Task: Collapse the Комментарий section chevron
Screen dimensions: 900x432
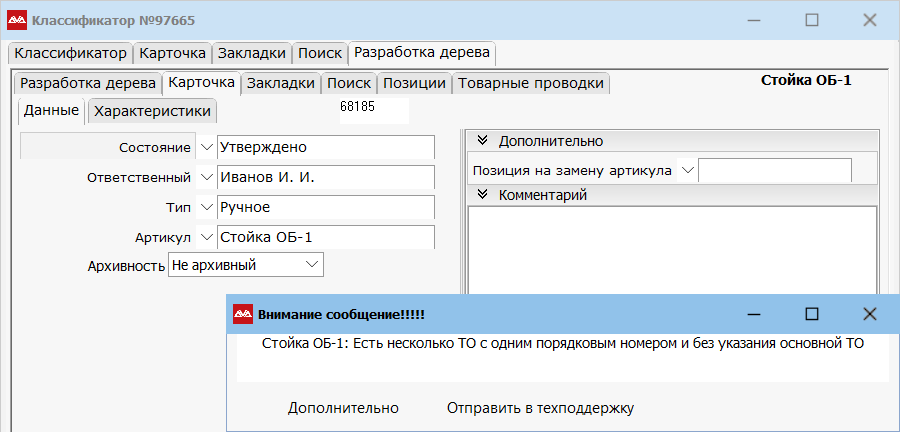Action: pyautogui.click(x=482, y=195)
